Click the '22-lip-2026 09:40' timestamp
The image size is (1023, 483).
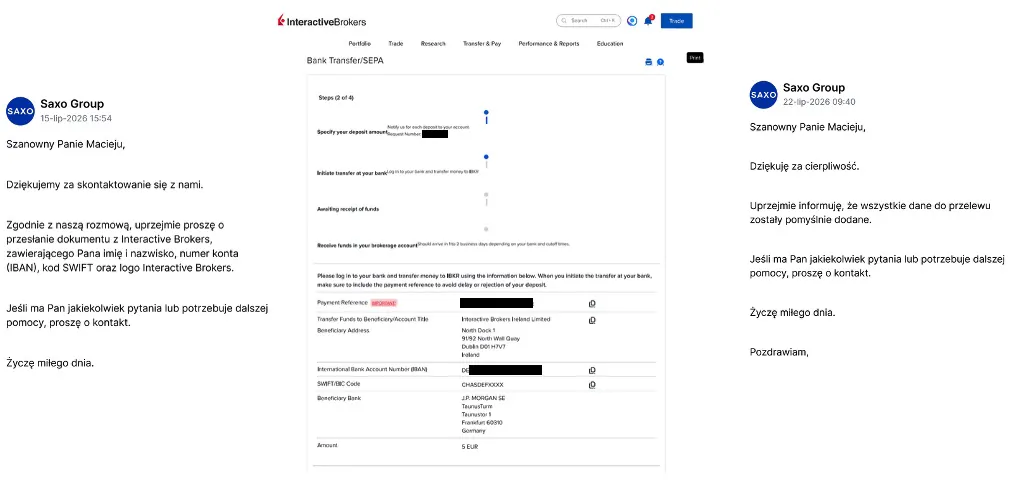pos(819,102)
